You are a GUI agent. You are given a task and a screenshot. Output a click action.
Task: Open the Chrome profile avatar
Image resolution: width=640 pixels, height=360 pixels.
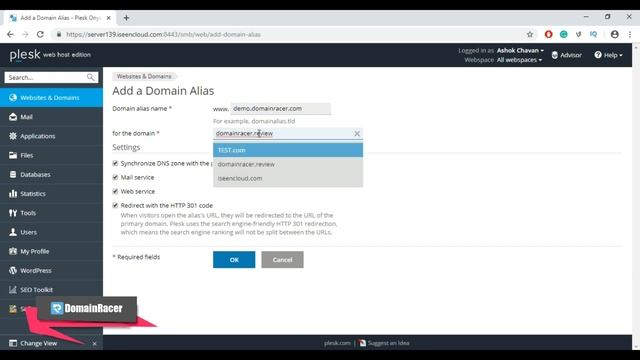[x=615, y=34]
